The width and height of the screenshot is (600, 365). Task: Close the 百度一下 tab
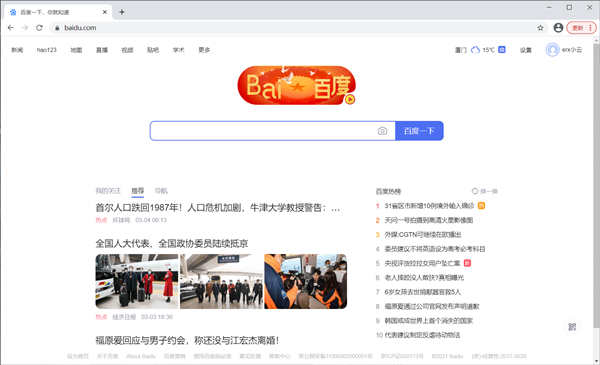click(x=105, y=12)
